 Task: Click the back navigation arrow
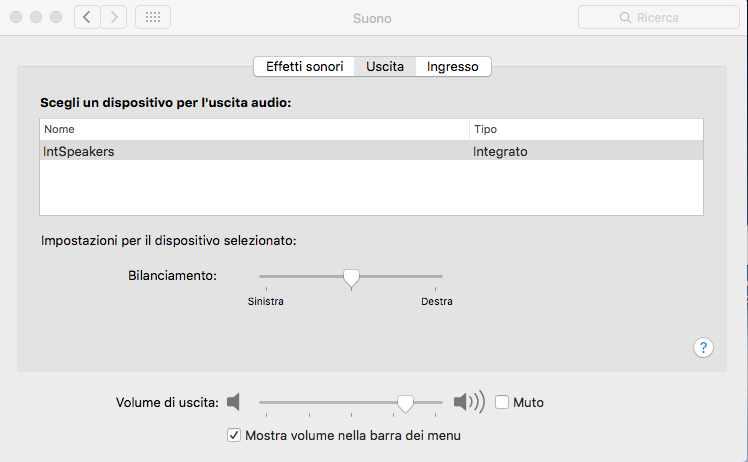[87, 17]
